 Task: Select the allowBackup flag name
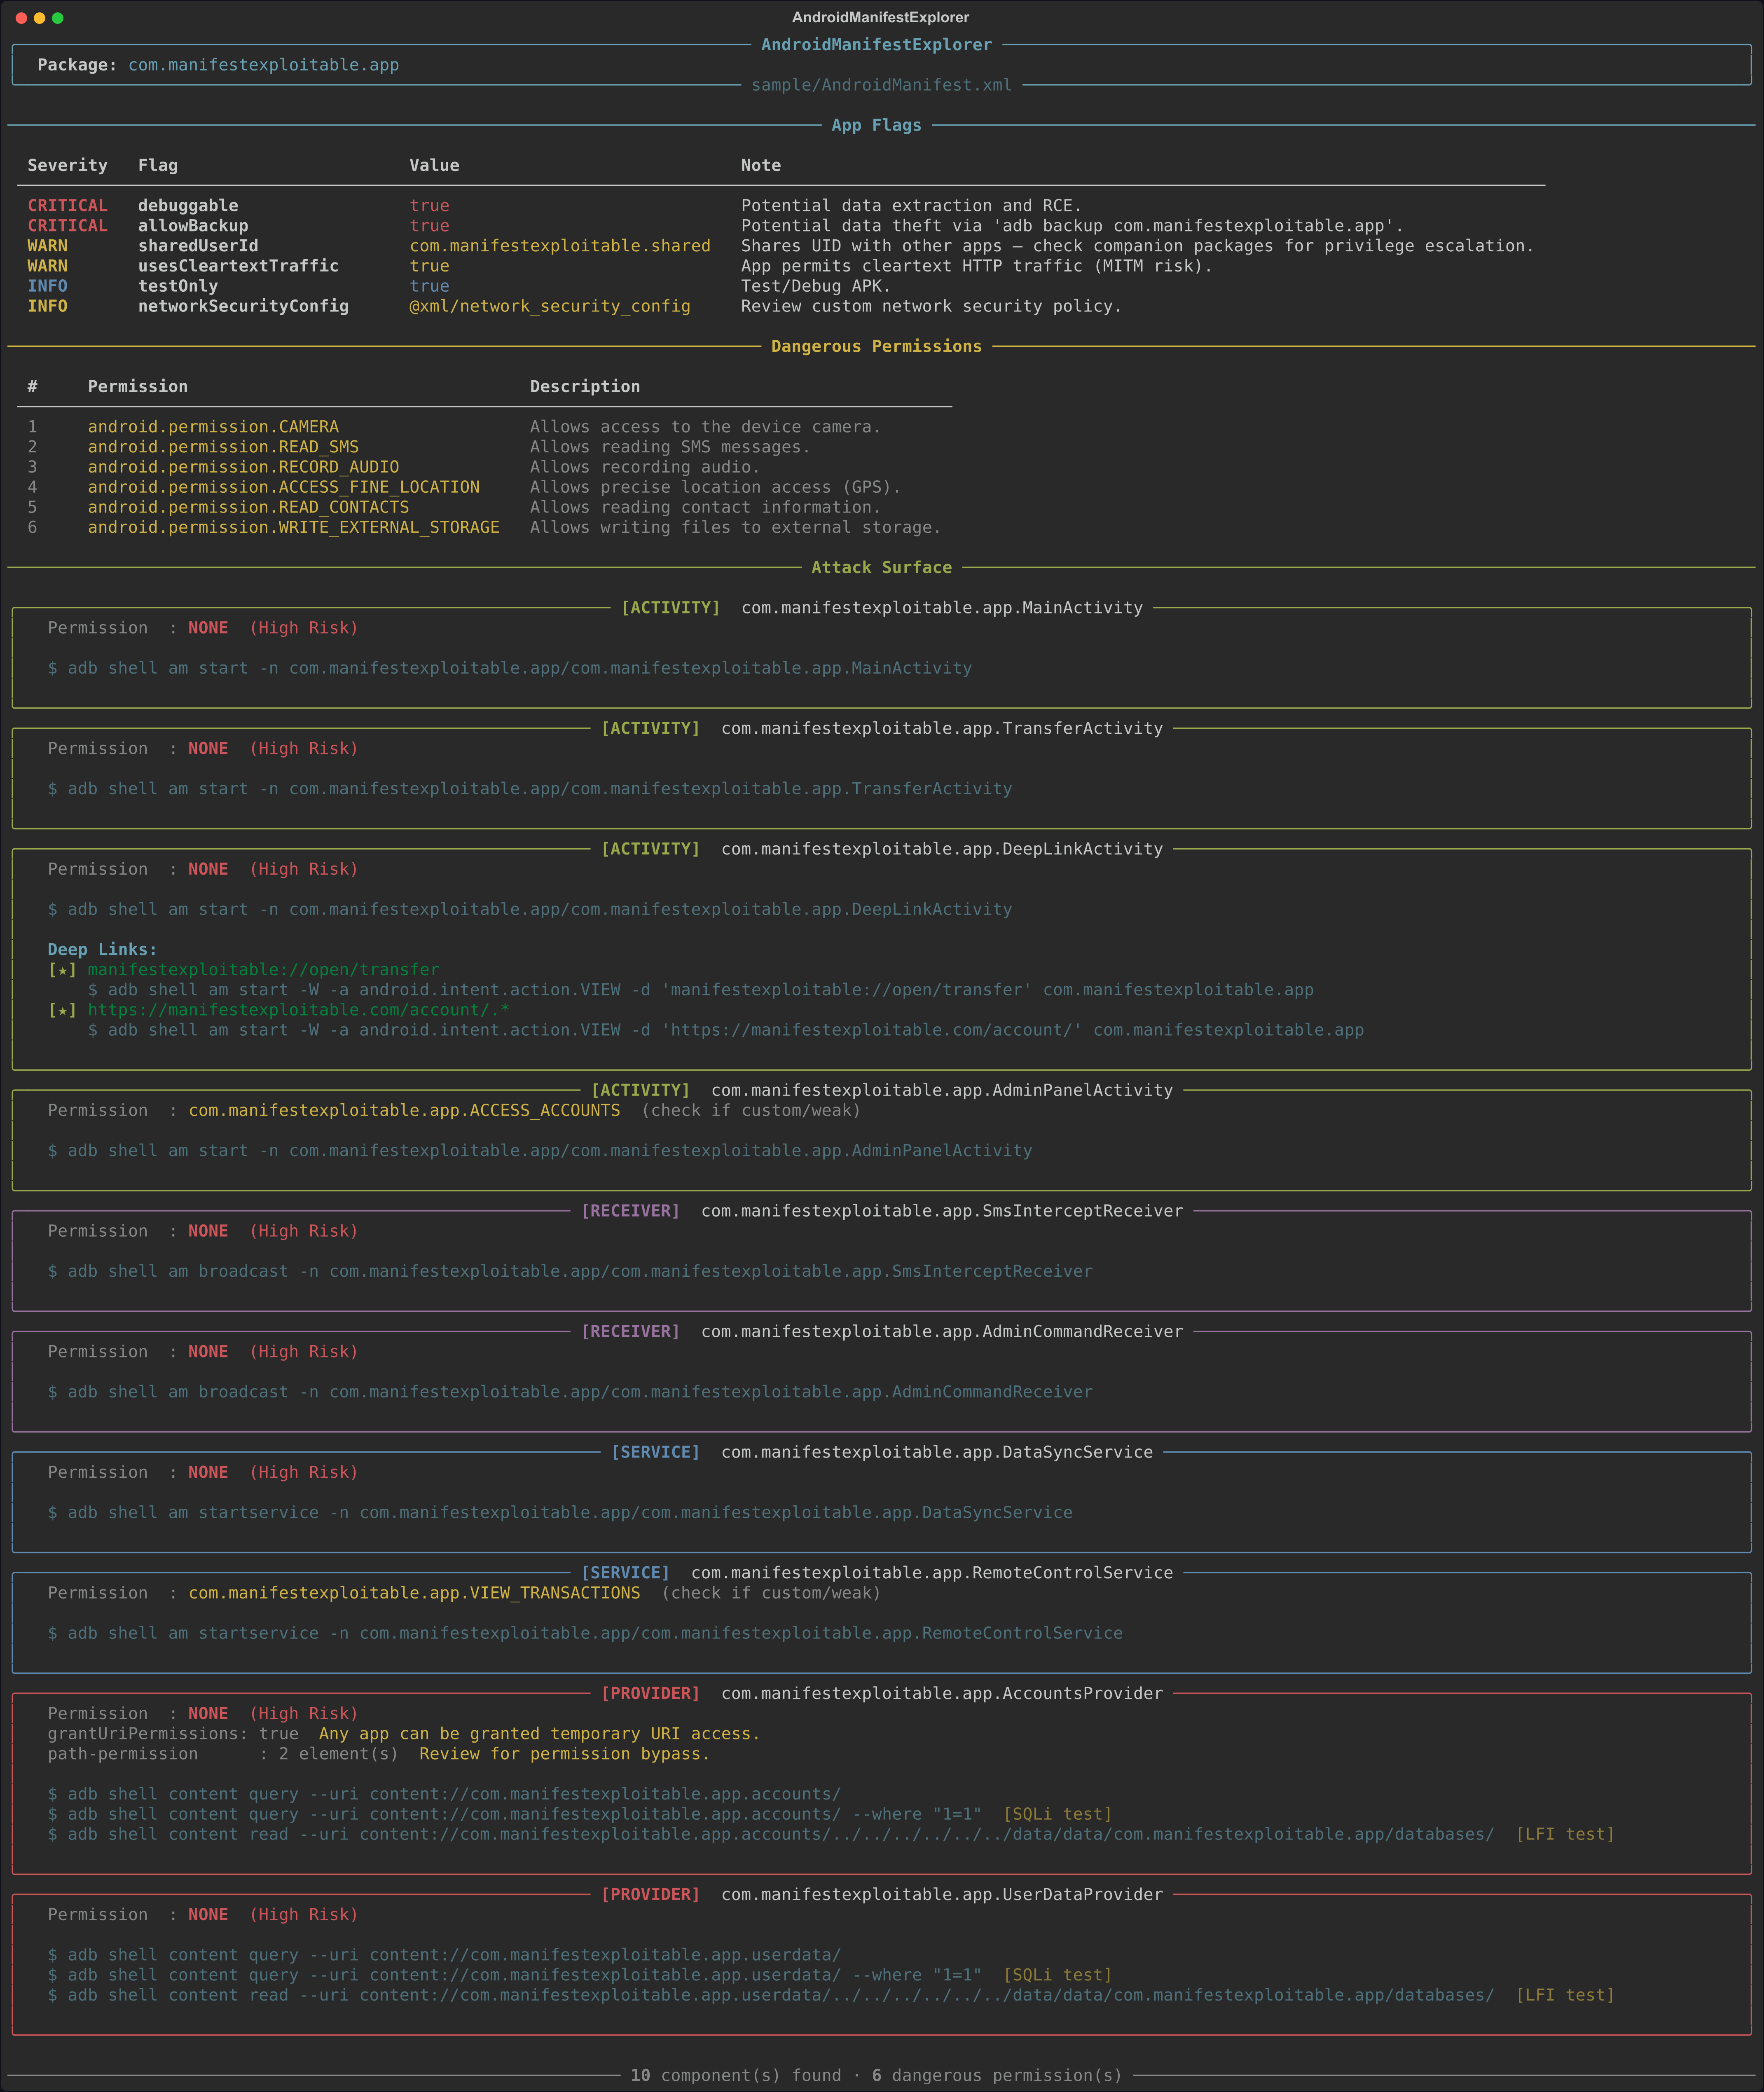(193, 226)
